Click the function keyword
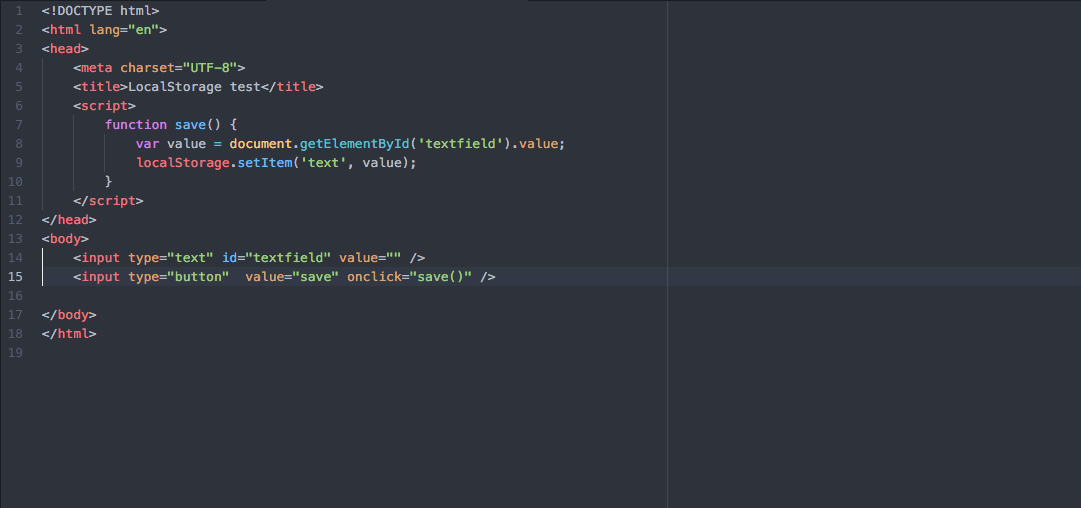 136,125
